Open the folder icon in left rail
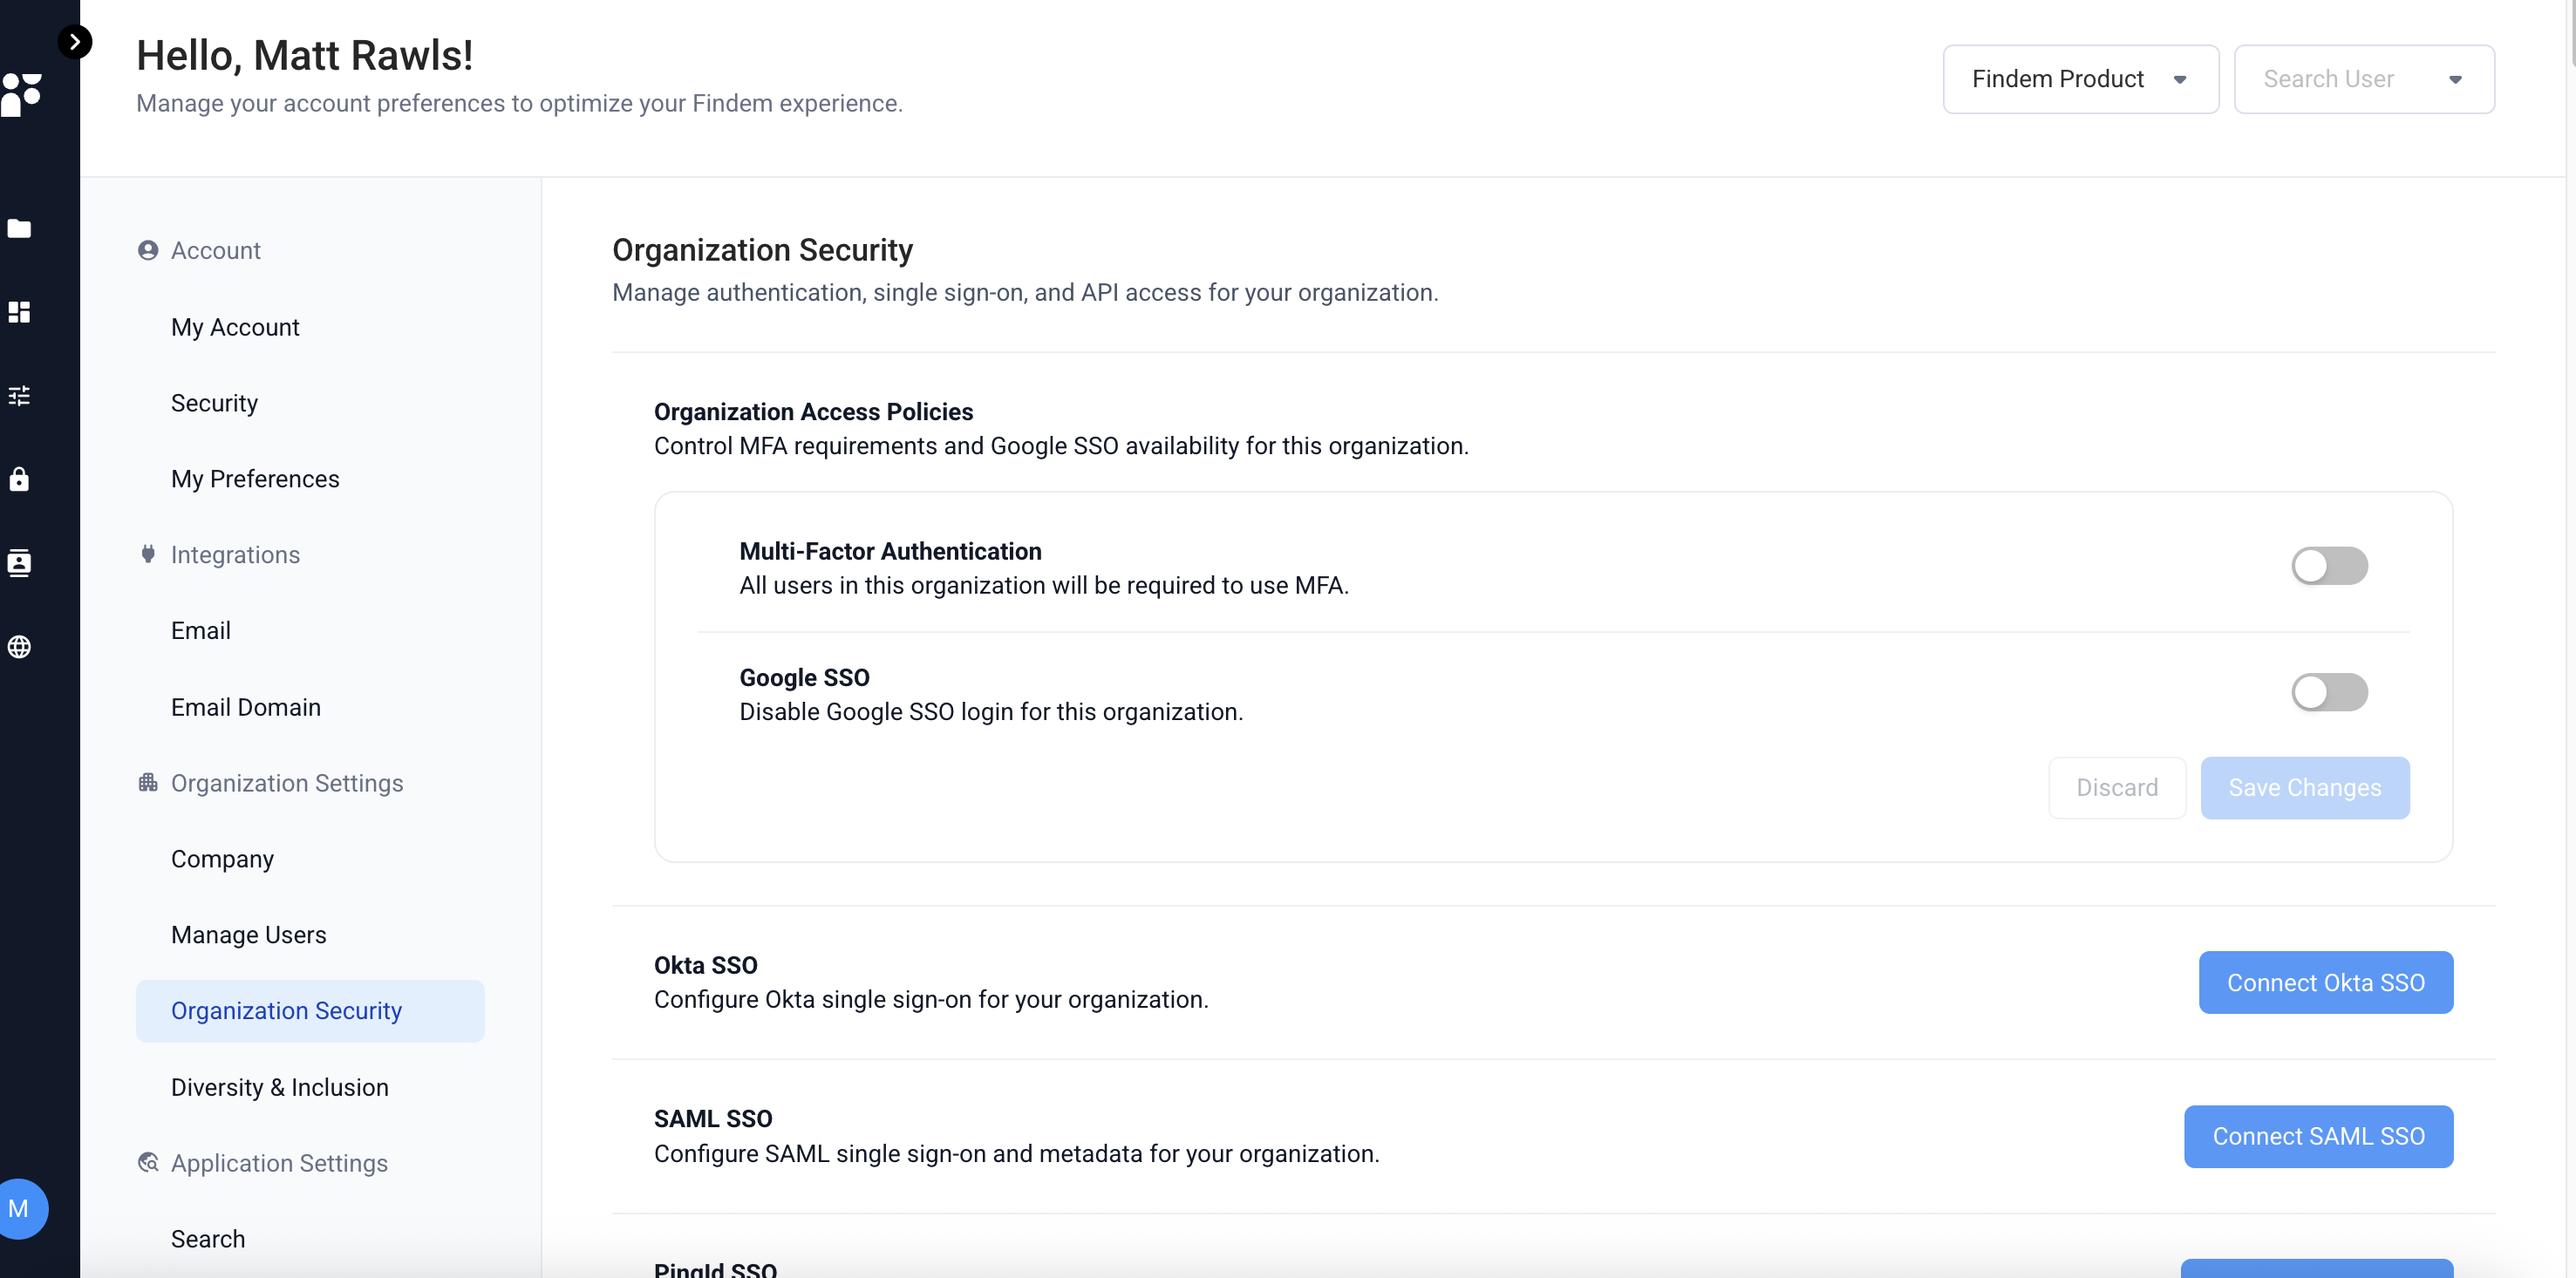Image resolution: width=2576 pixels, height=1278 pixels. tap(19, 229)
